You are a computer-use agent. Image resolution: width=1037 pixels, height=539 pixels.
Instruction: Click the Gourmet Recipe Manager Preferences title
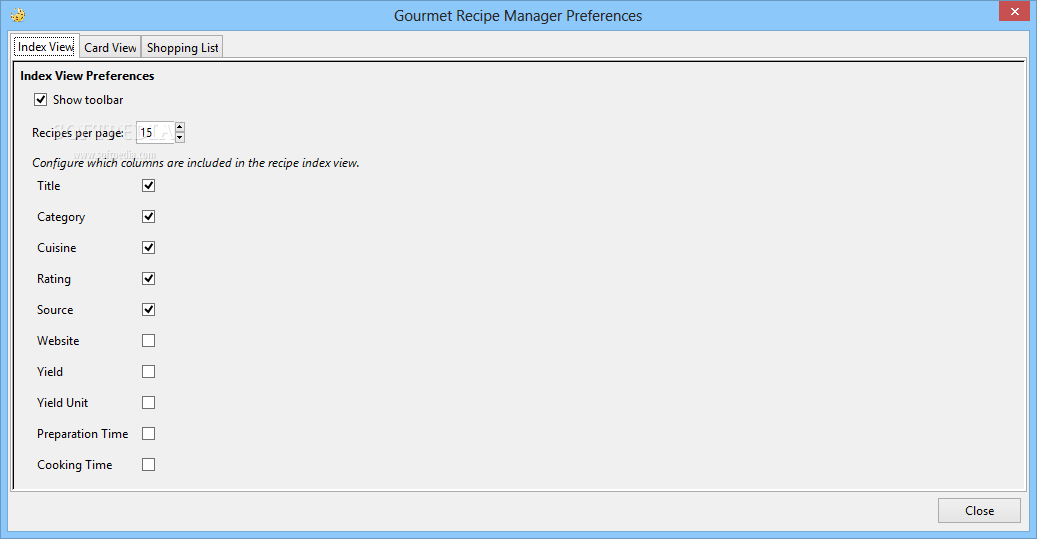pyautogui.click(x=518, y=16)
